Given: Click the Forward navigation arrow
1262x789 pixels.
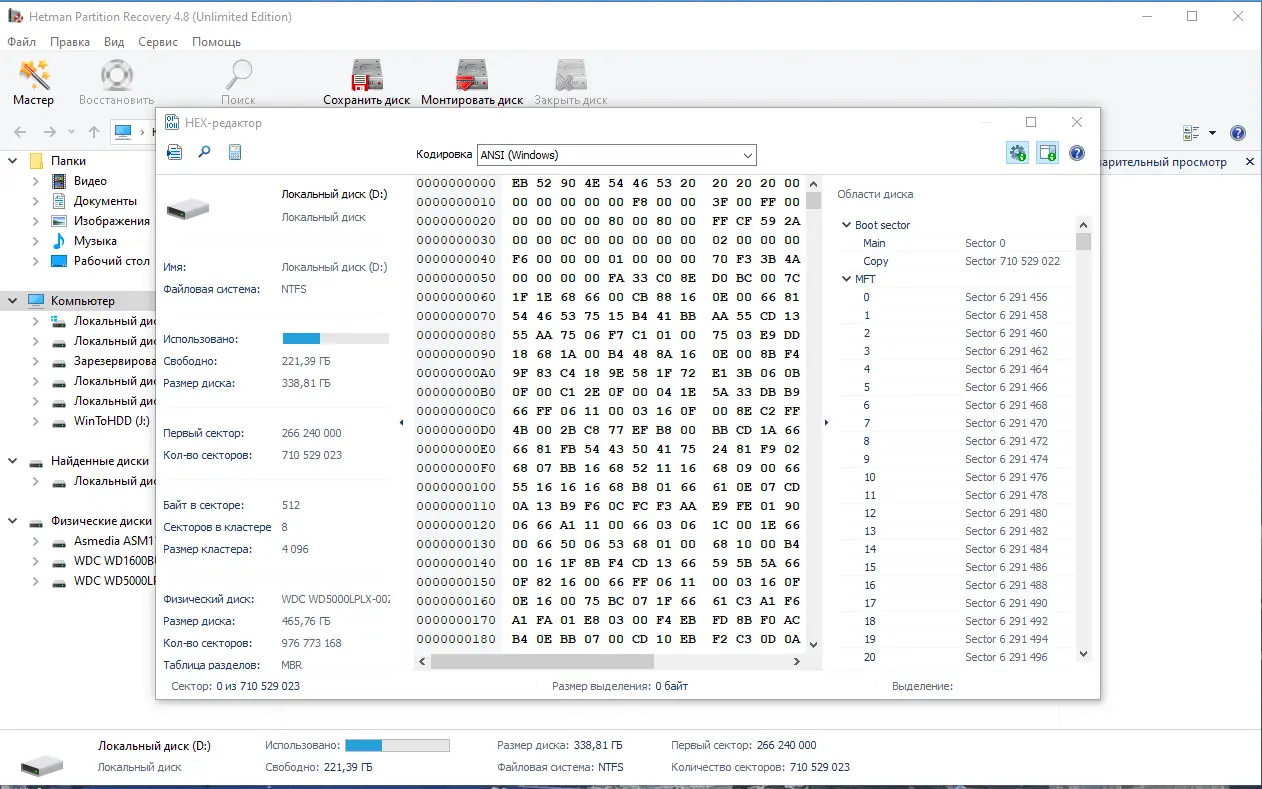Looking at the screenshot, I should (49, 132).
